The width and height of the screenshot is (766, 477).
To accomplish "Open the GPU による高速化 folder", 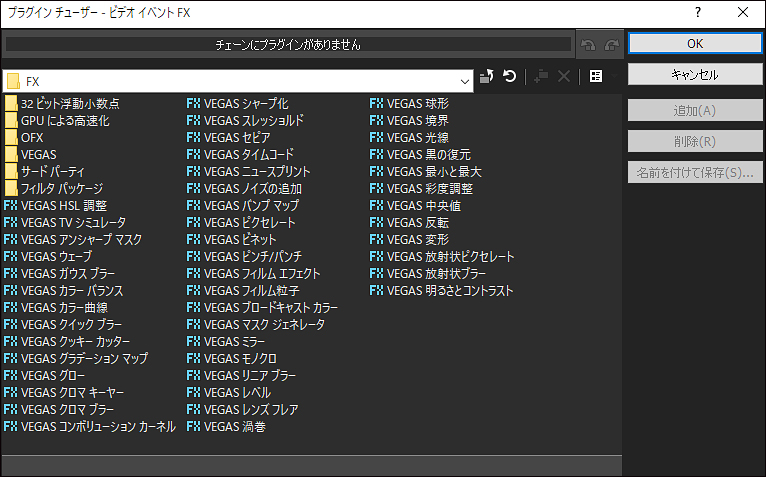I will click(x=57, y=121).
